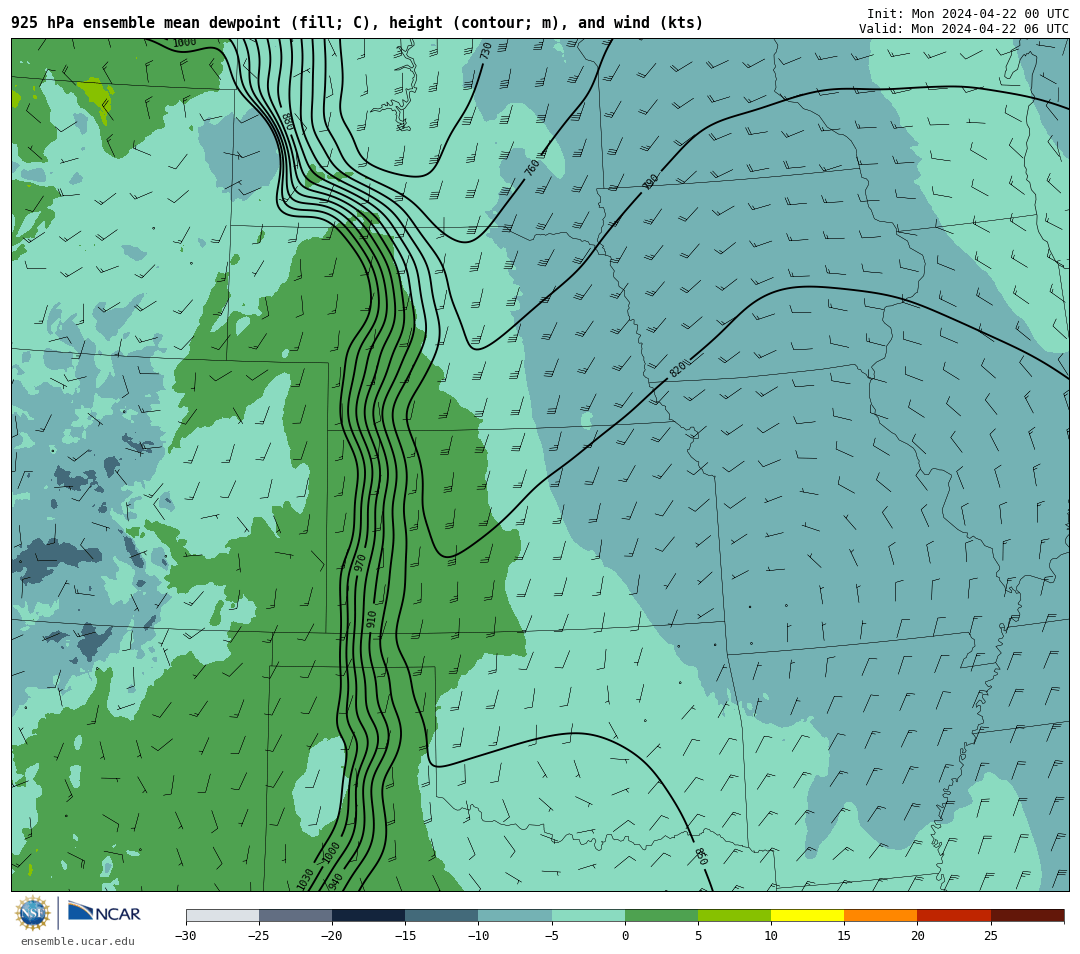Click the colorbar tick label 10
Screen dimensions: 1080x954
pos(771,935)
